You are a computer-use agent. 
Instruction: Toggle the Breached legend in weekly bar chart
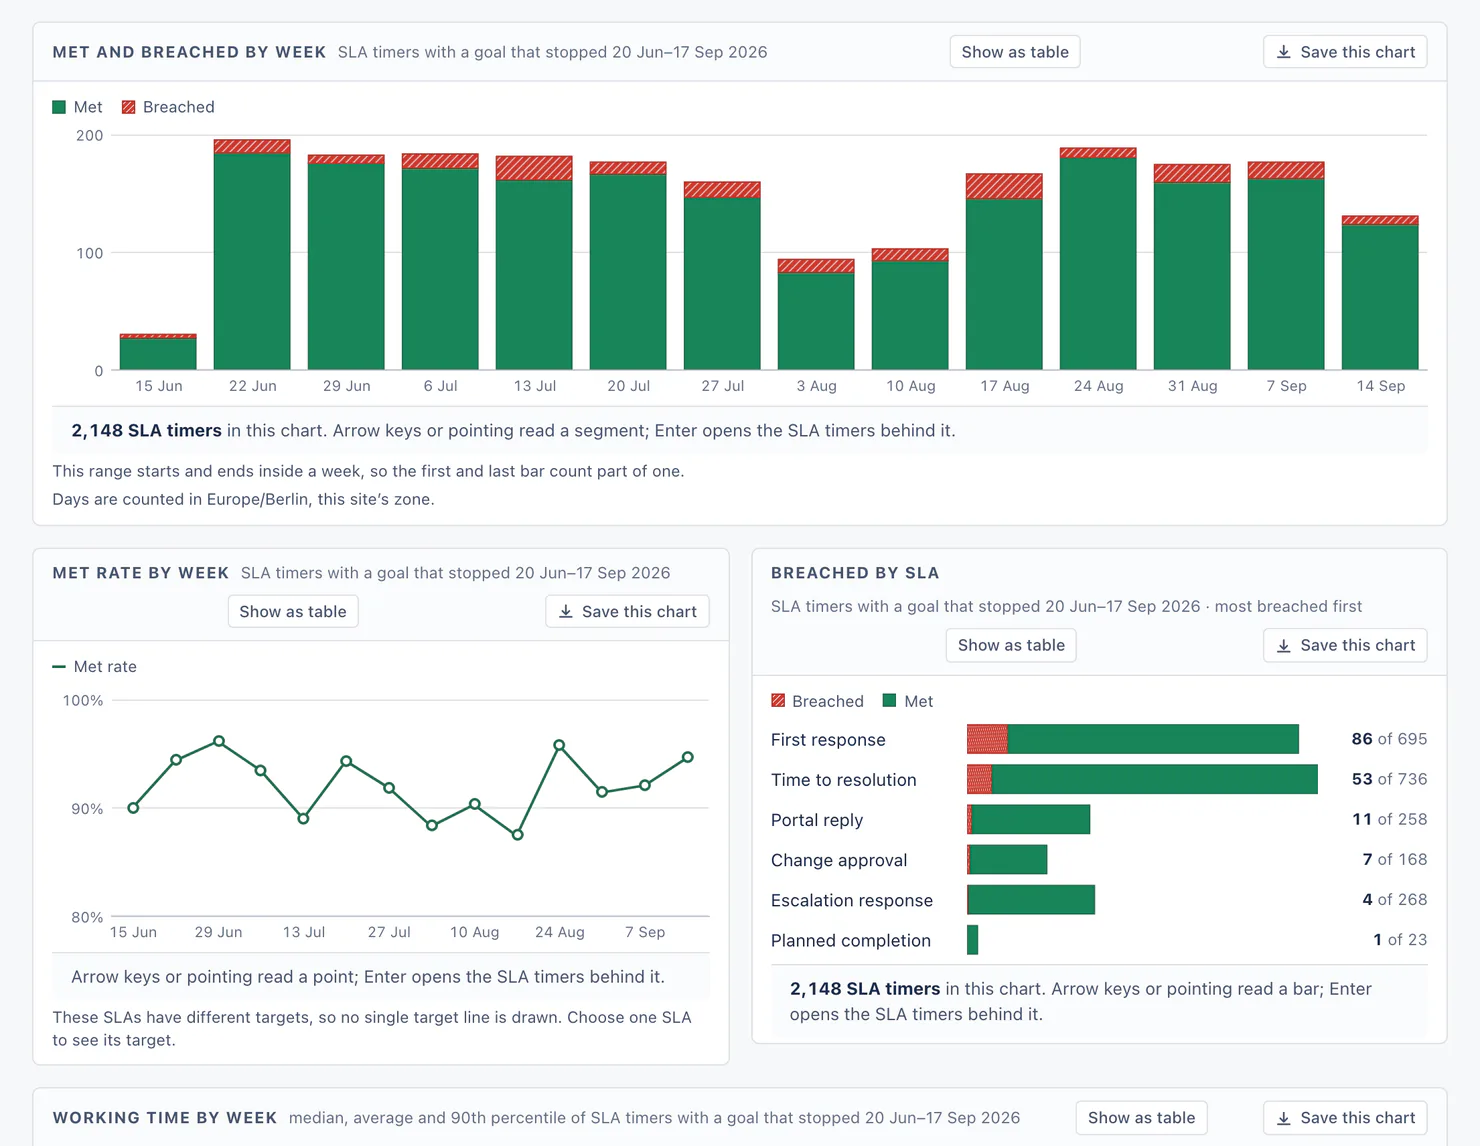point(168,107)
